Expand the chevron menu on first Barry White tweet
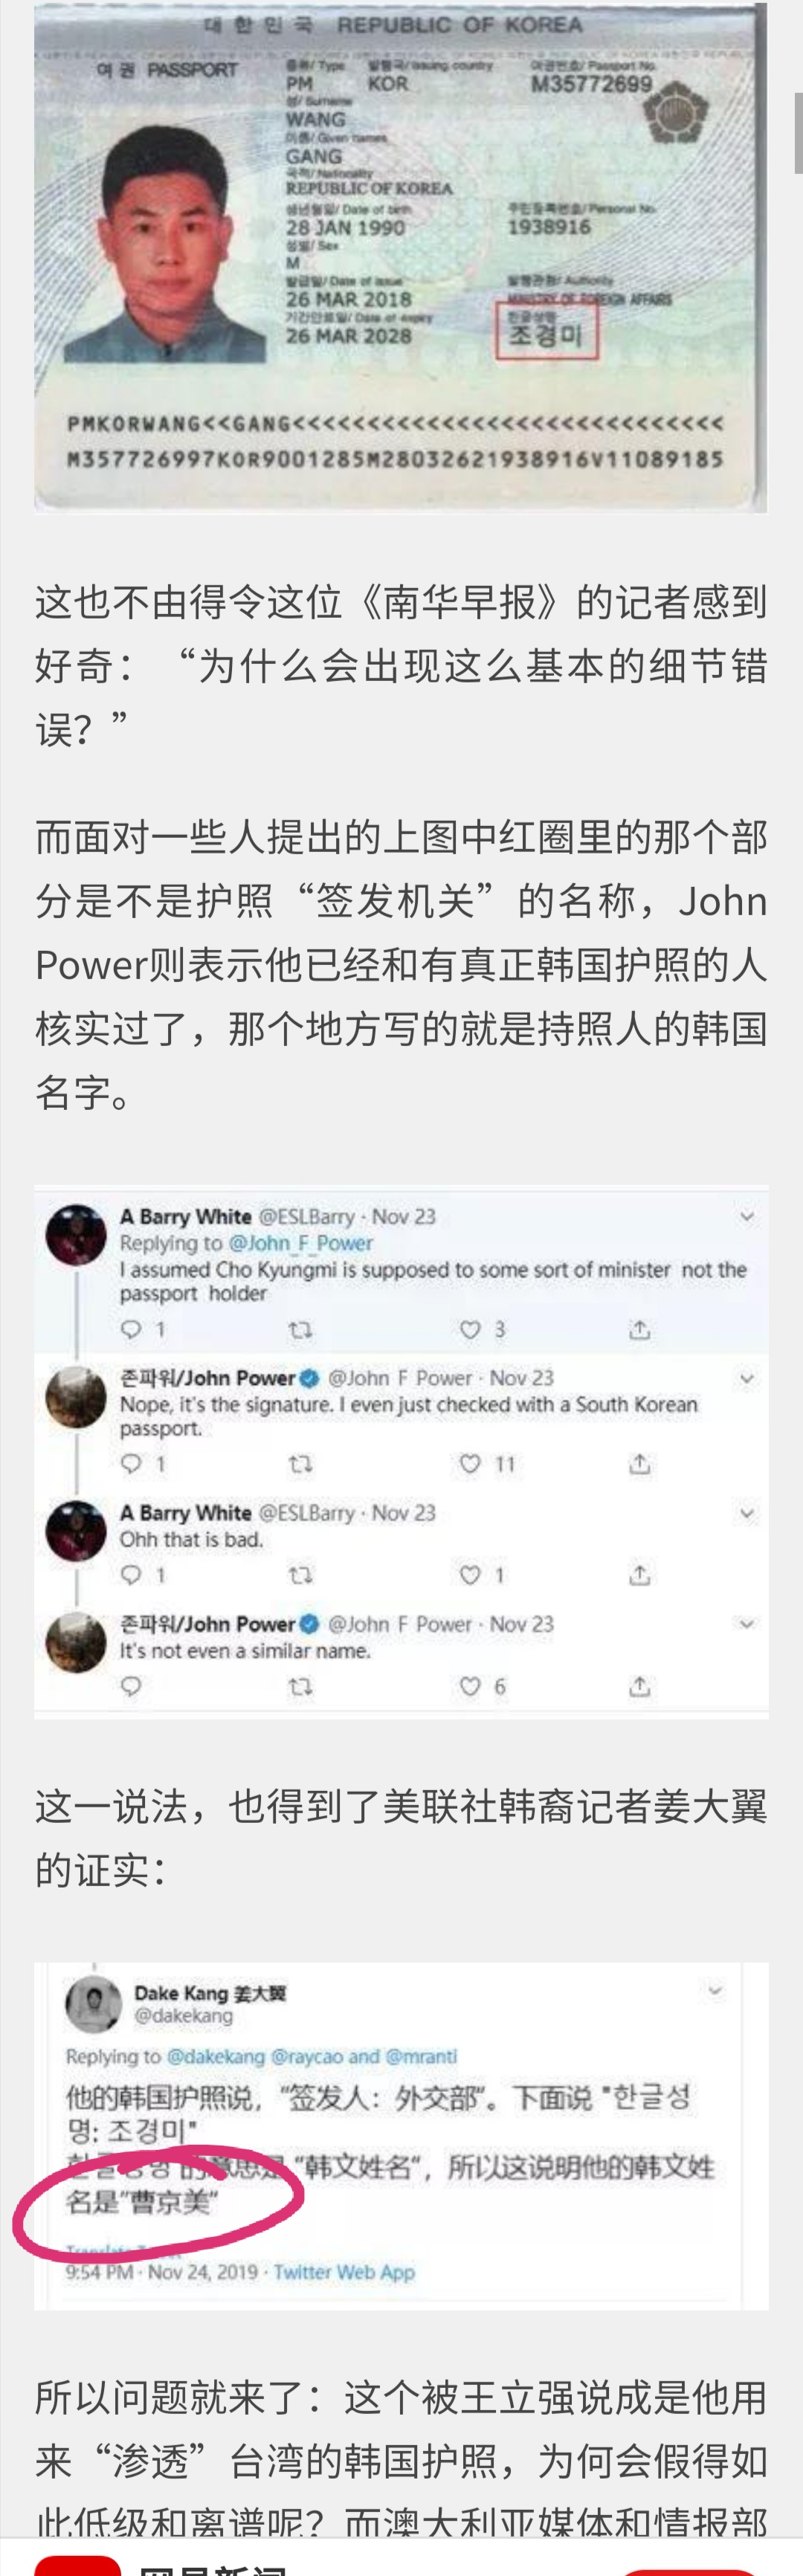 pyautogui.click(x=747, y=1216)
